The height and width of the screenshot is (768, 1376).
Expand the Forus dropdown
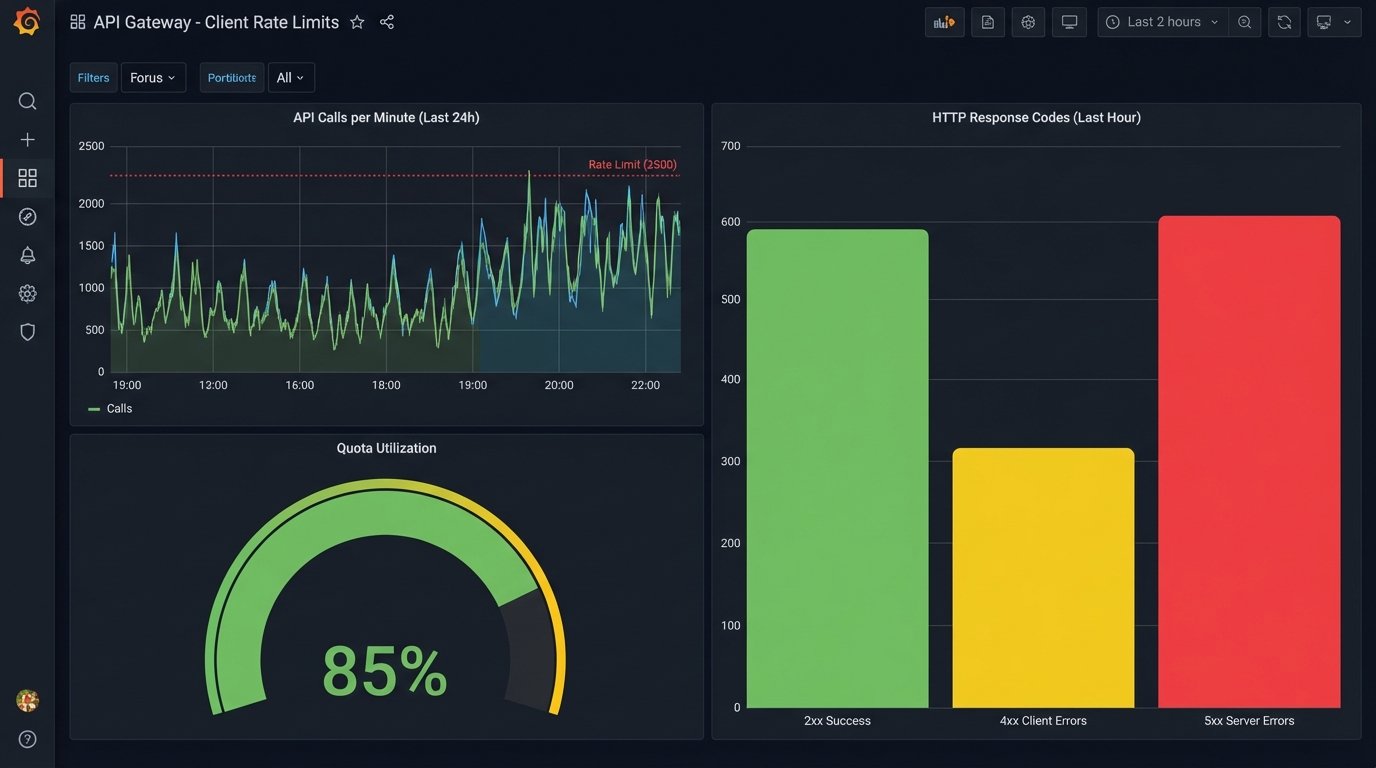click(x=153, y=77)
